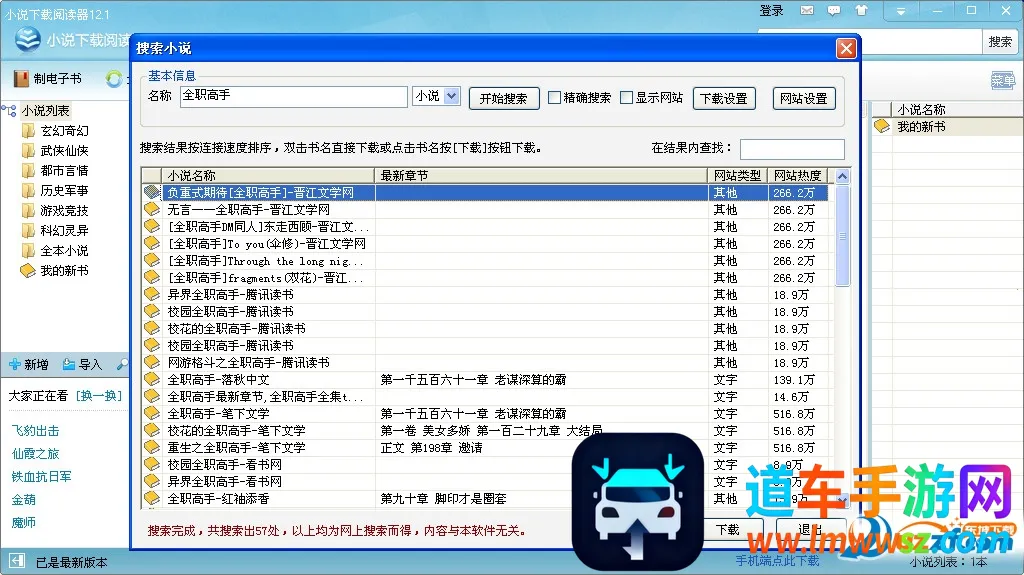
Task: Click the 制电子书 book icon
Action: click(21, 79)
